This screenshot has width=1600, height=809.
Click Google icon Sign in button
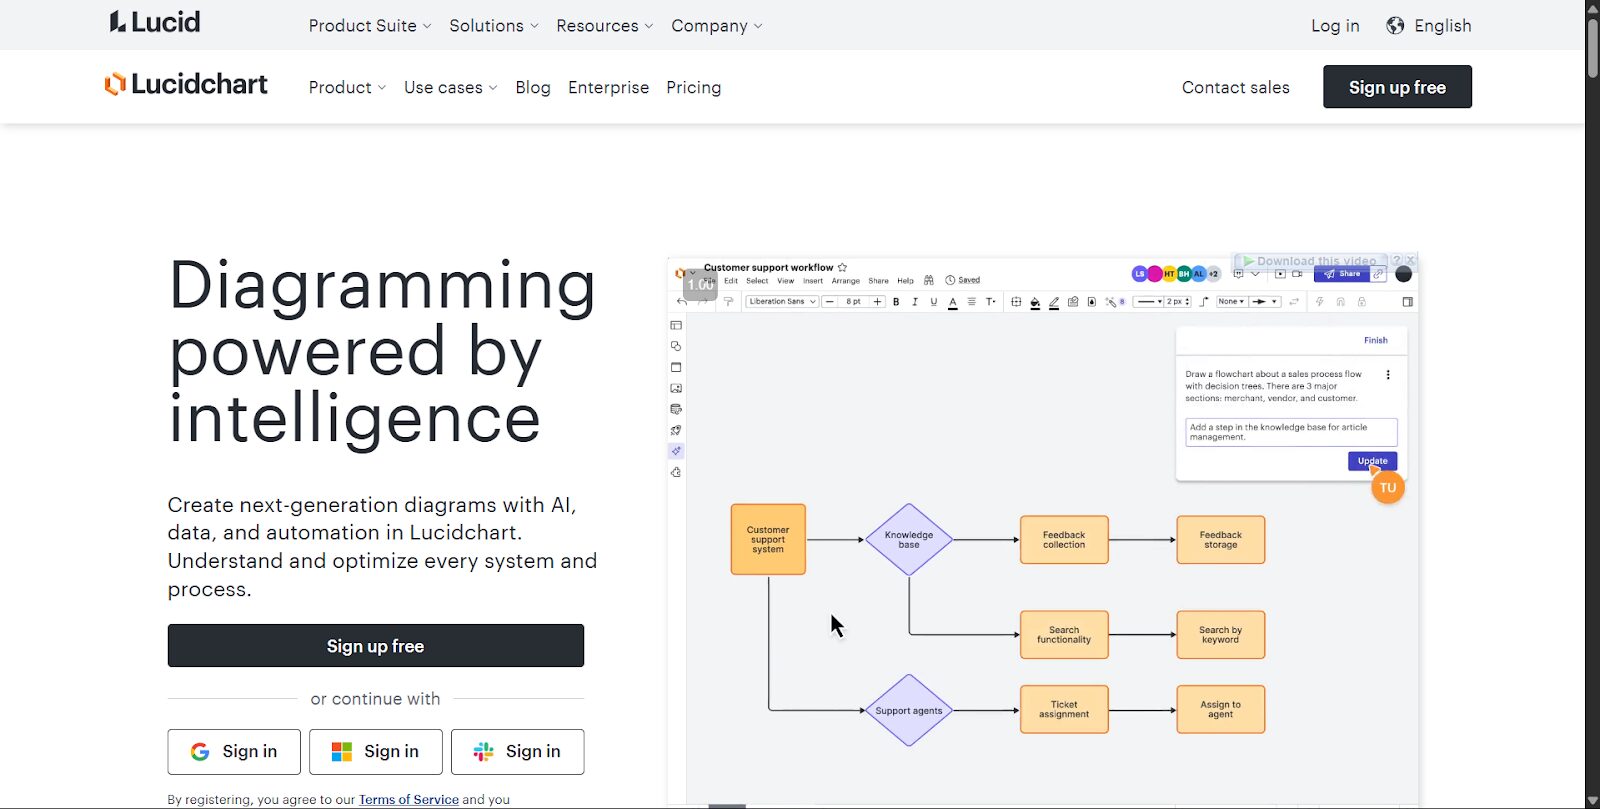click(x=234, y=752)
